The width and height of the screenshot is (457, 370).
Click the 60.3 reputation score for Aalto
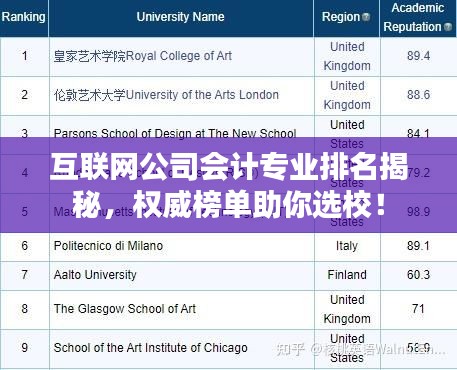click(418, 275)
